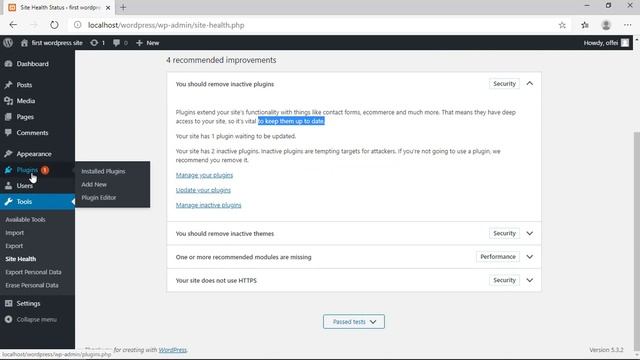Add page to favorites star icon

pyautogui.click(x=562, y=25)
